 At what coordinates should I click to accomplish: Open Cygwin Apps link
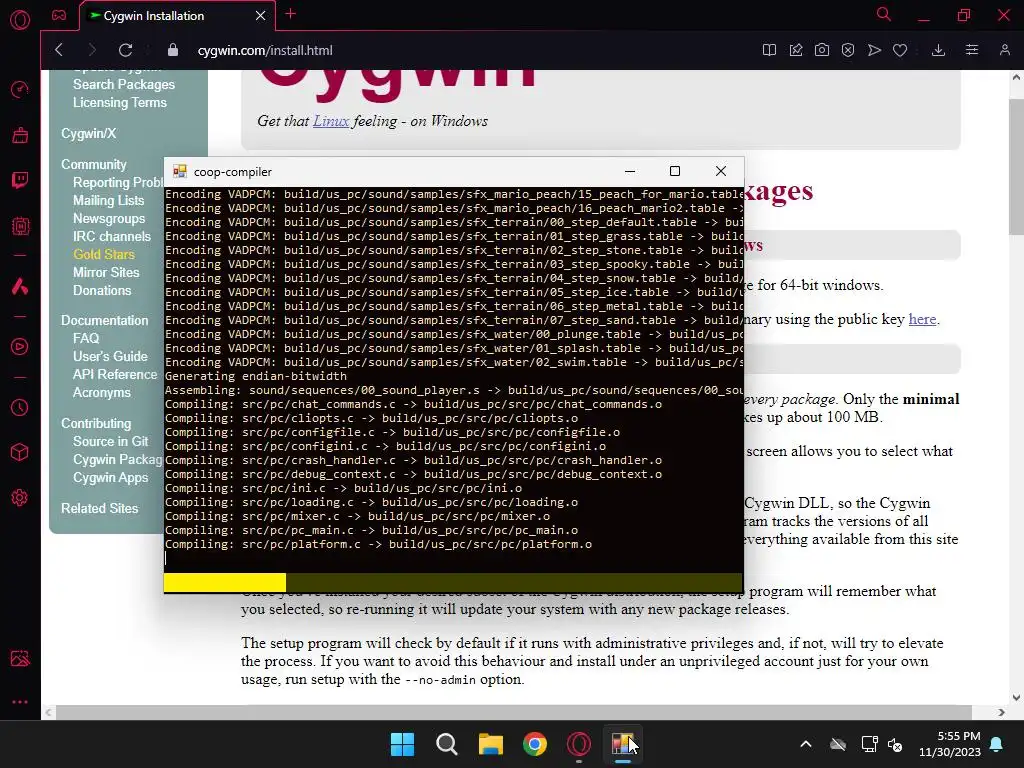pos(110,477)
